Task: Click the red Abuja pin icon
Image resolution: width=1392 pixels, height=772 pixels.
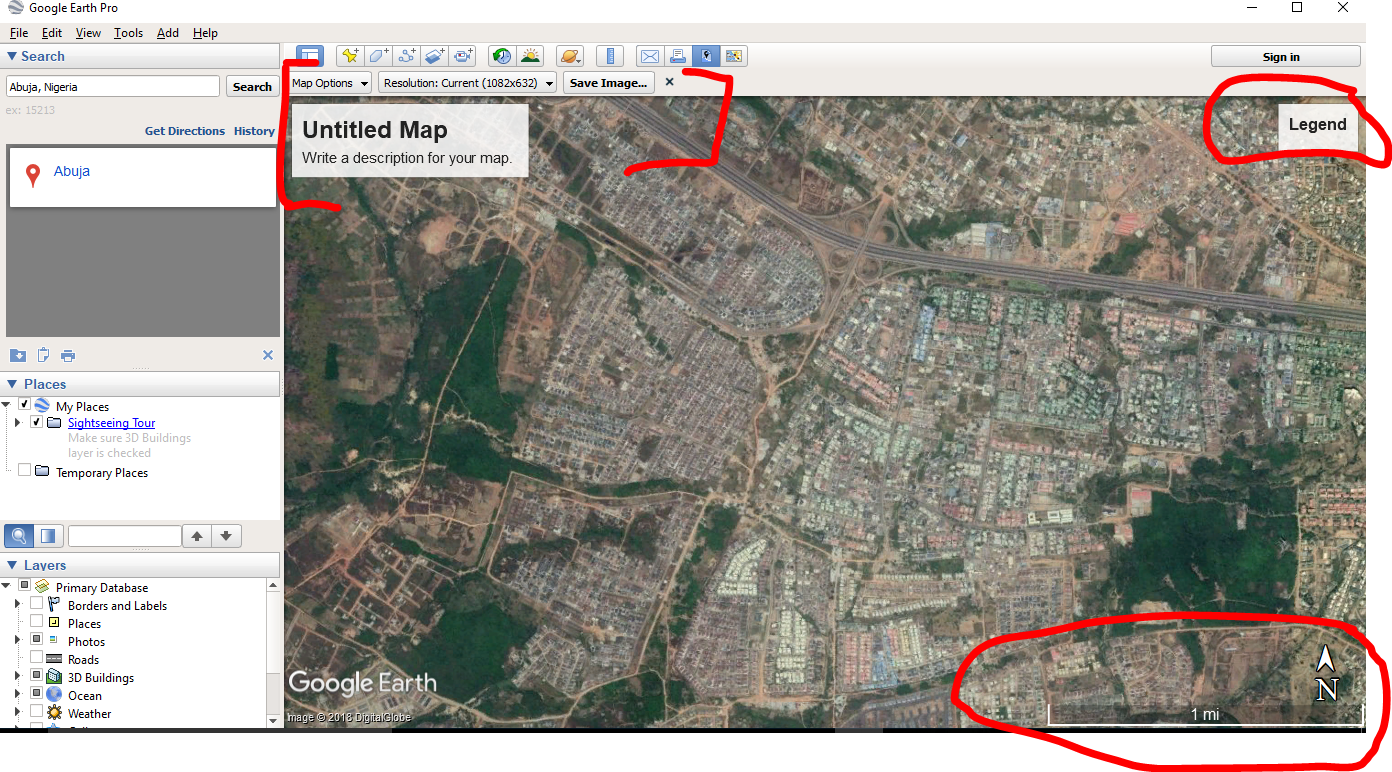Action: 33,176
